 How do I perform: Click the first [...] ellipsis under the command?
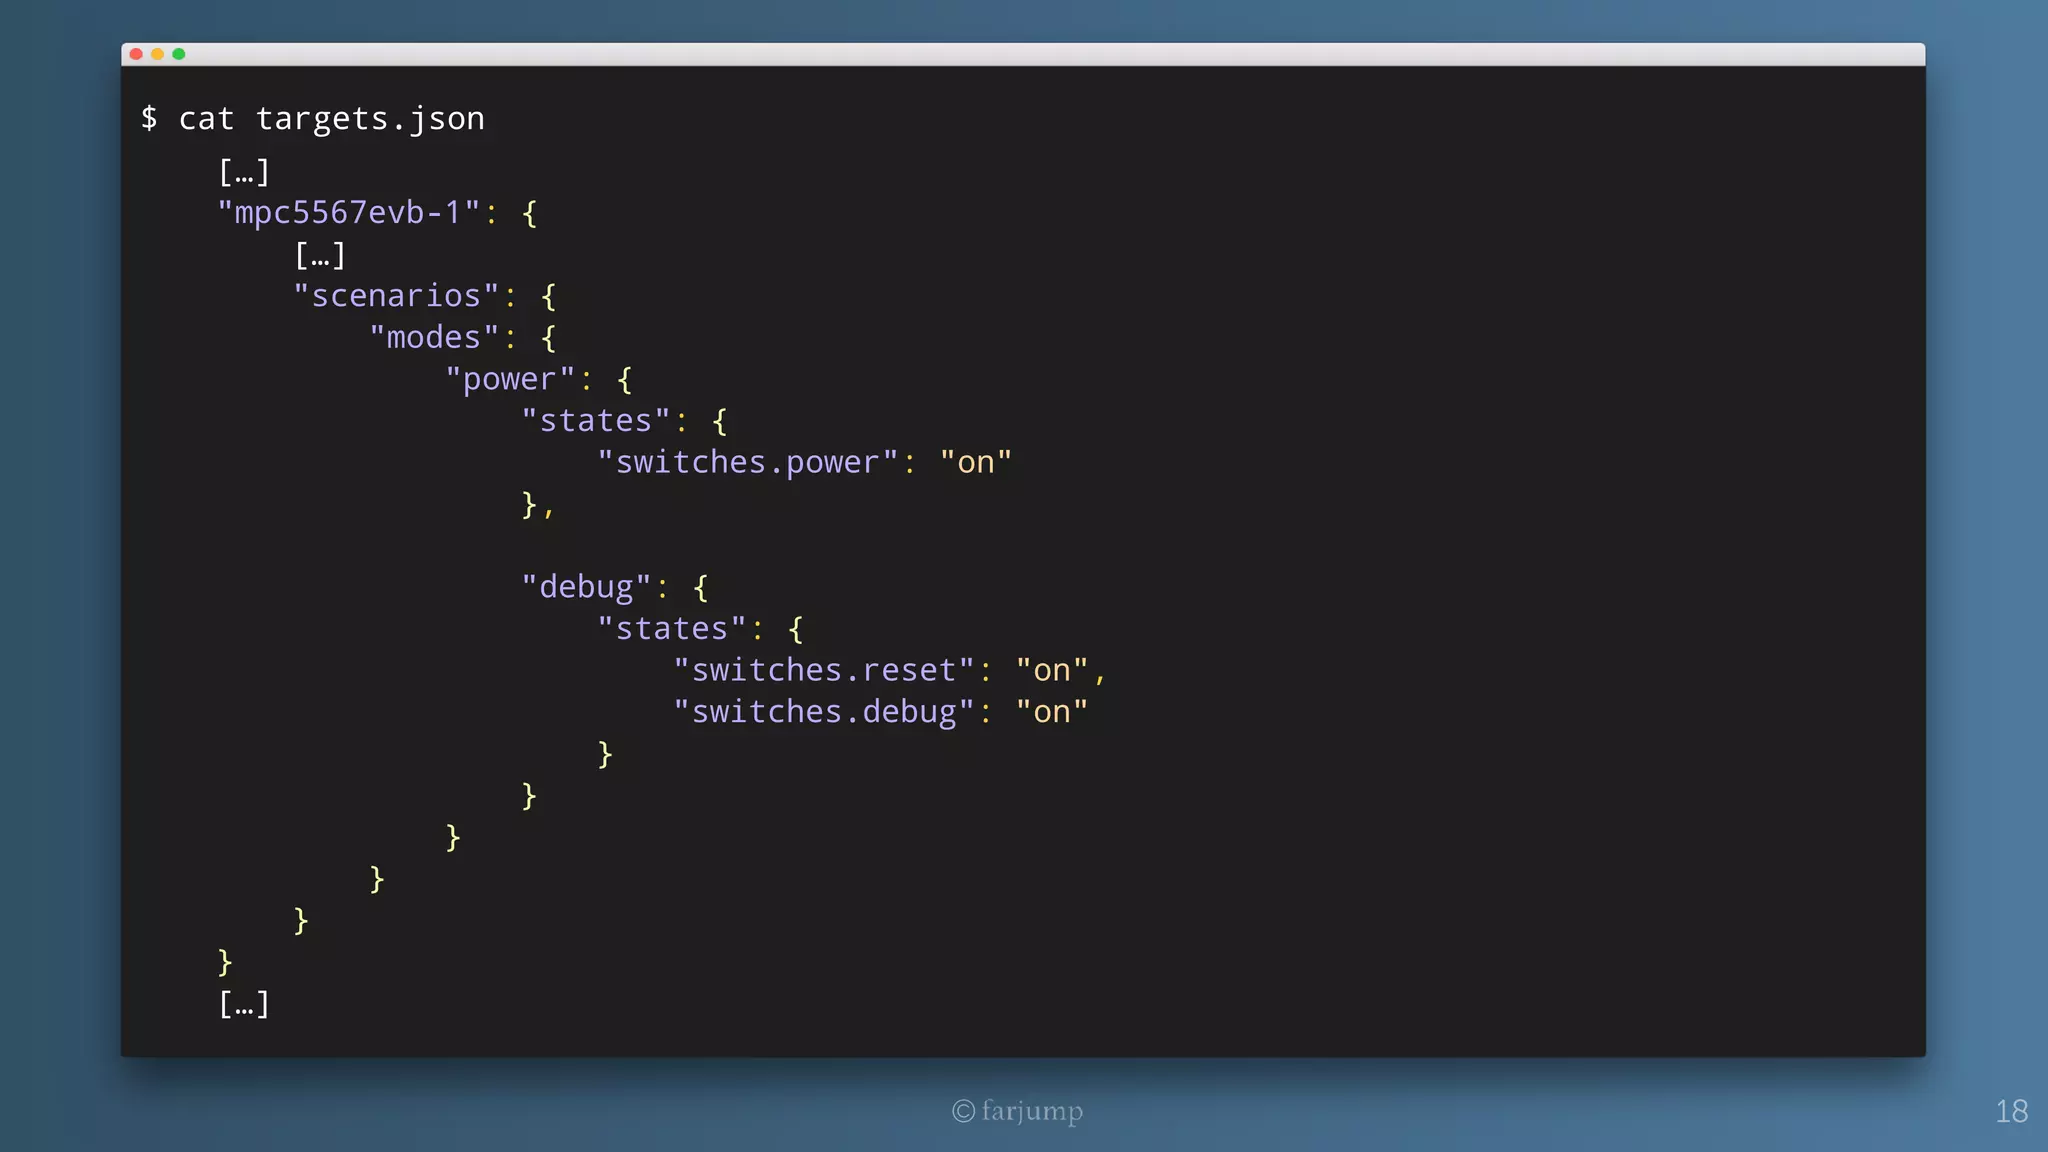(244, 172)
